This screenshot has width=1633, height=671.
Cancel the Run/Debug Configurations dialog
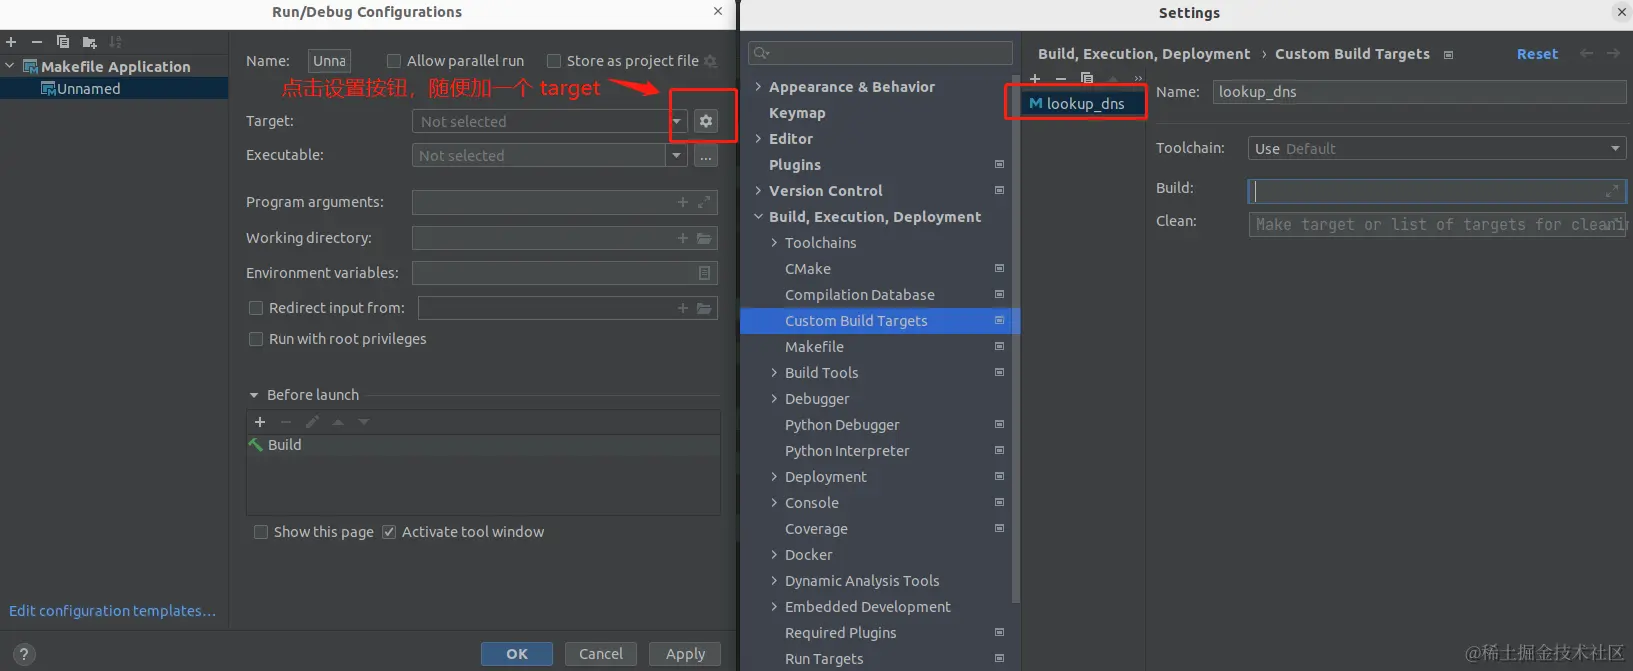601,654
